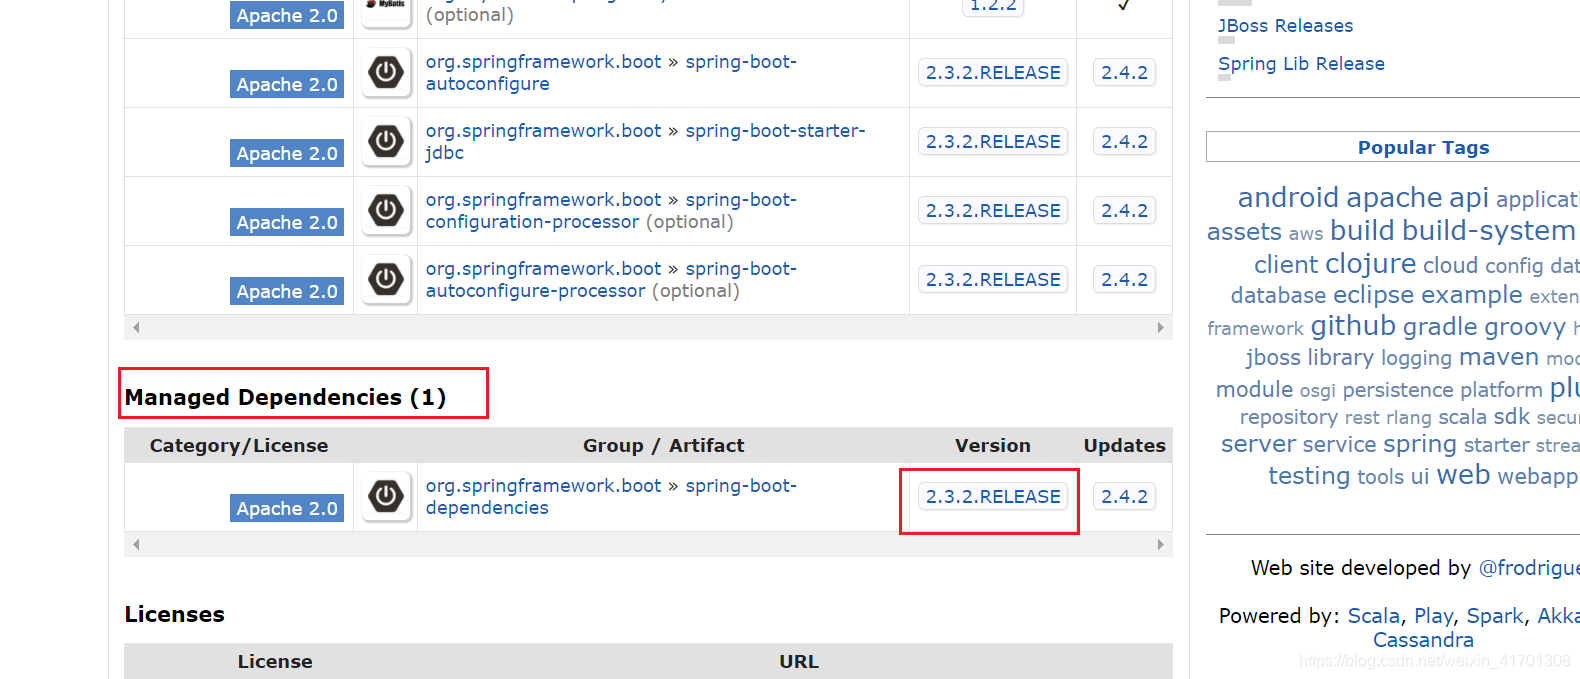Click 2.4.2 update for spring-boot-dependencies
Viewport: 1580px width, 679px height.
[1124, 497]
